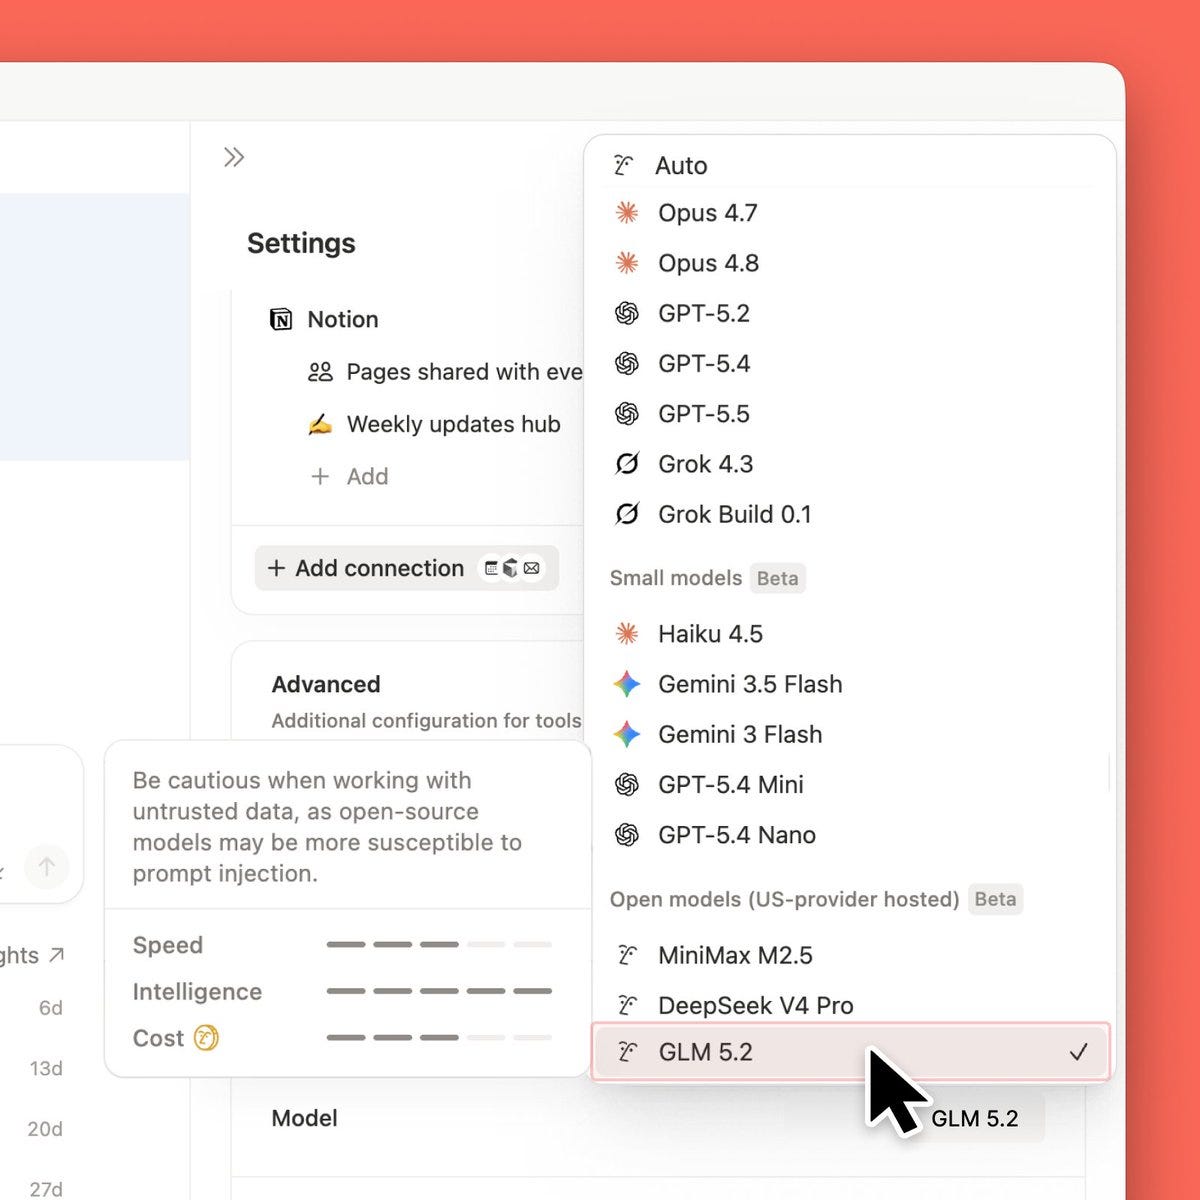Screen dimensions: 1200x1200
Task: Click the arrow icon beside the truncated ghts link
Action: pyautogui.click(x=57, y=955)
